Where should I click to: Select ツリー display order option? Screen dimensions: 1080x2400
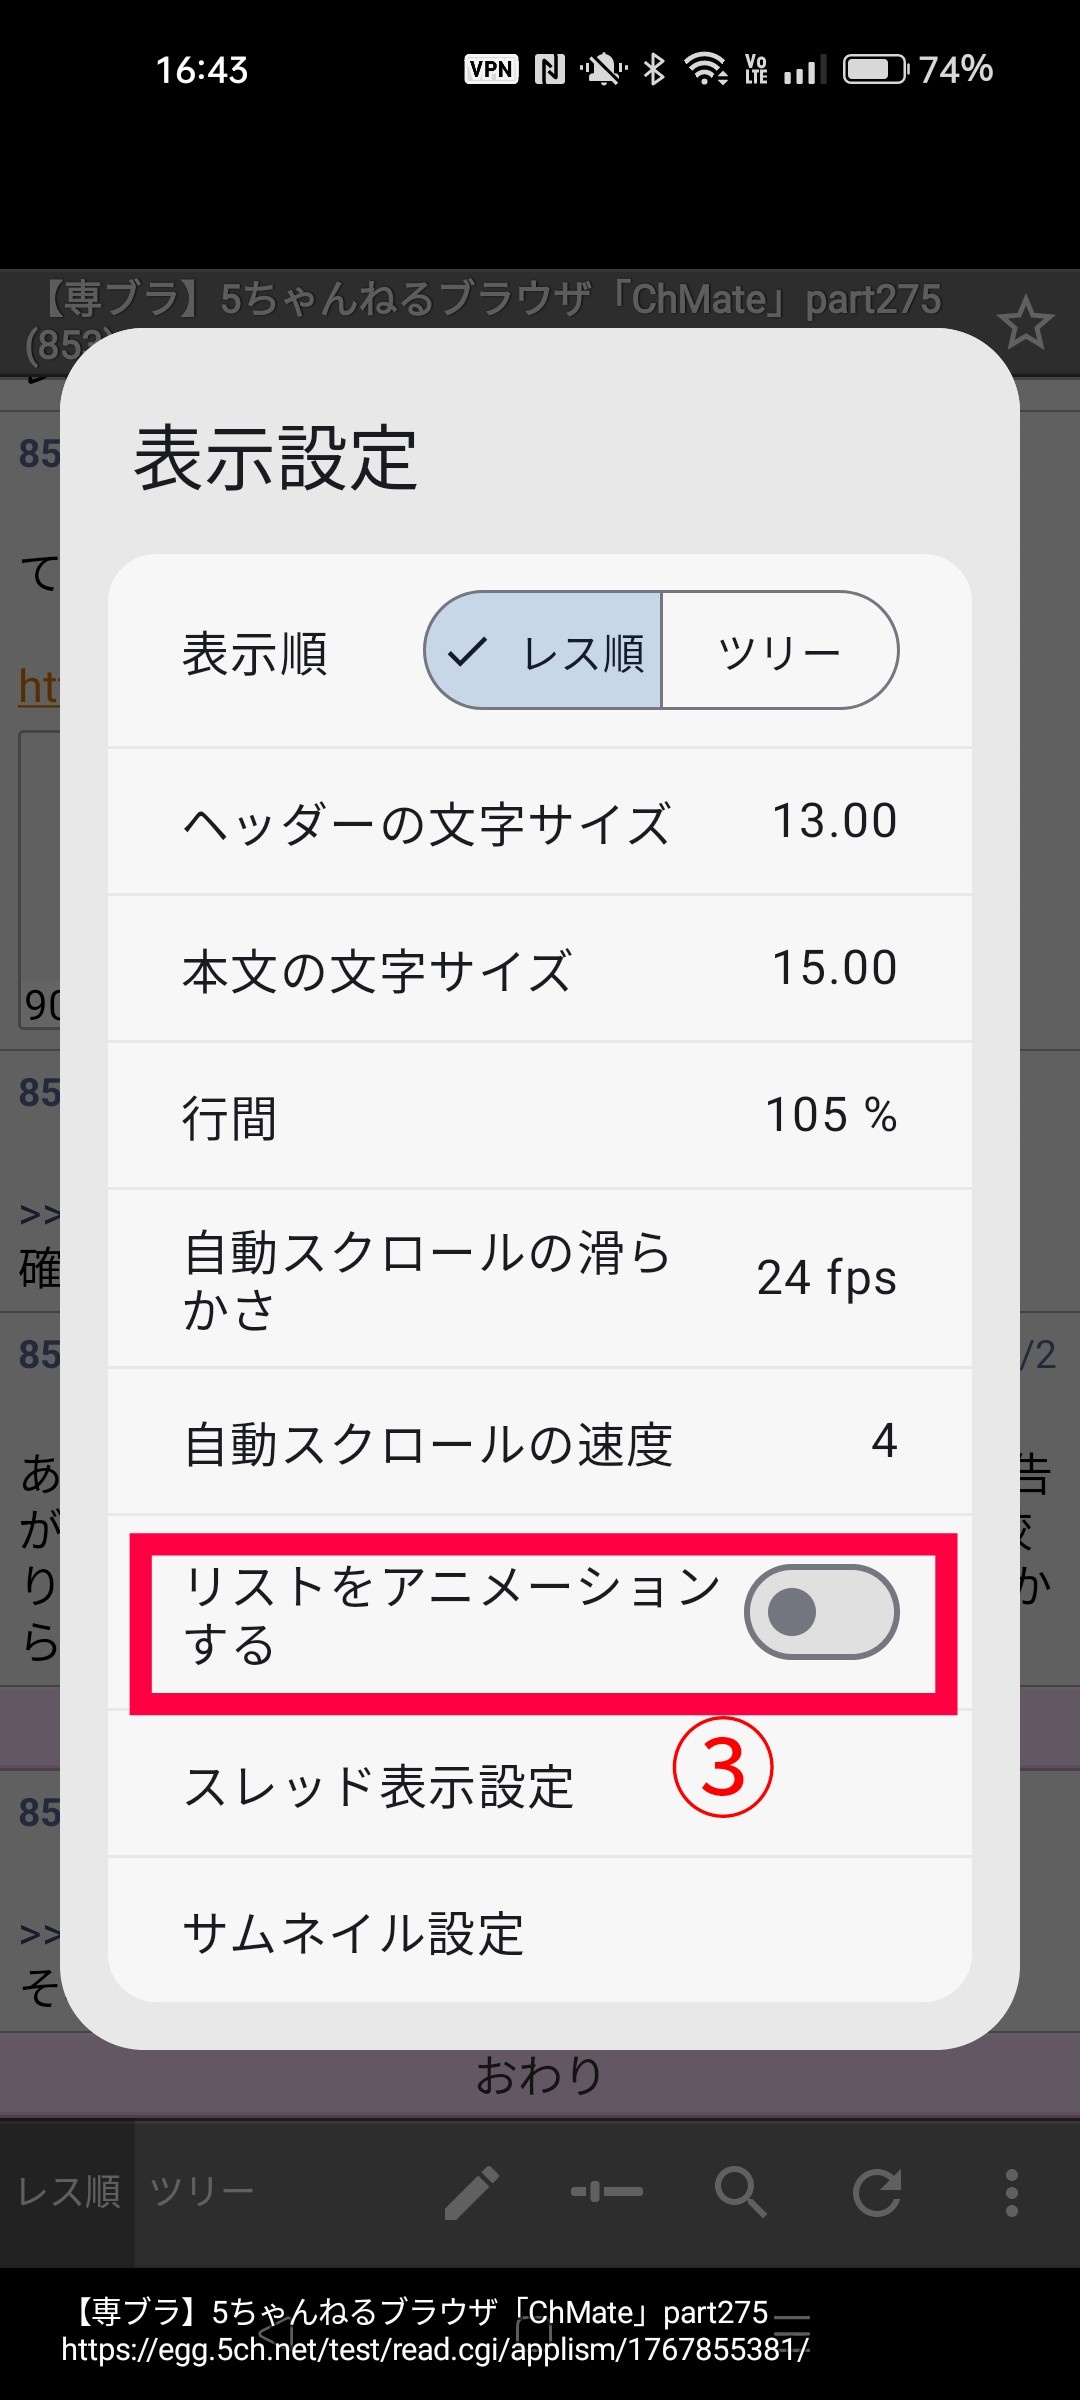pos(779,651)
